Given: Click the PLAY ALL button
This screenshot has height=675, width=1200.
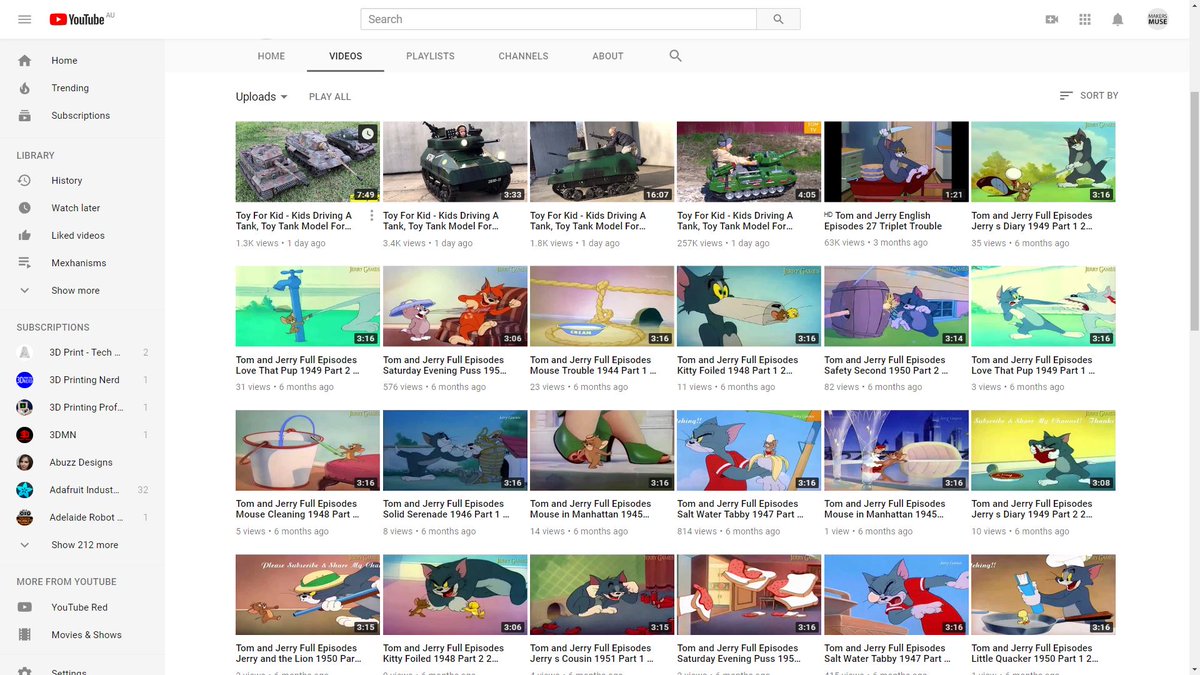Looking at the screenshot, I should pos(330,97).
